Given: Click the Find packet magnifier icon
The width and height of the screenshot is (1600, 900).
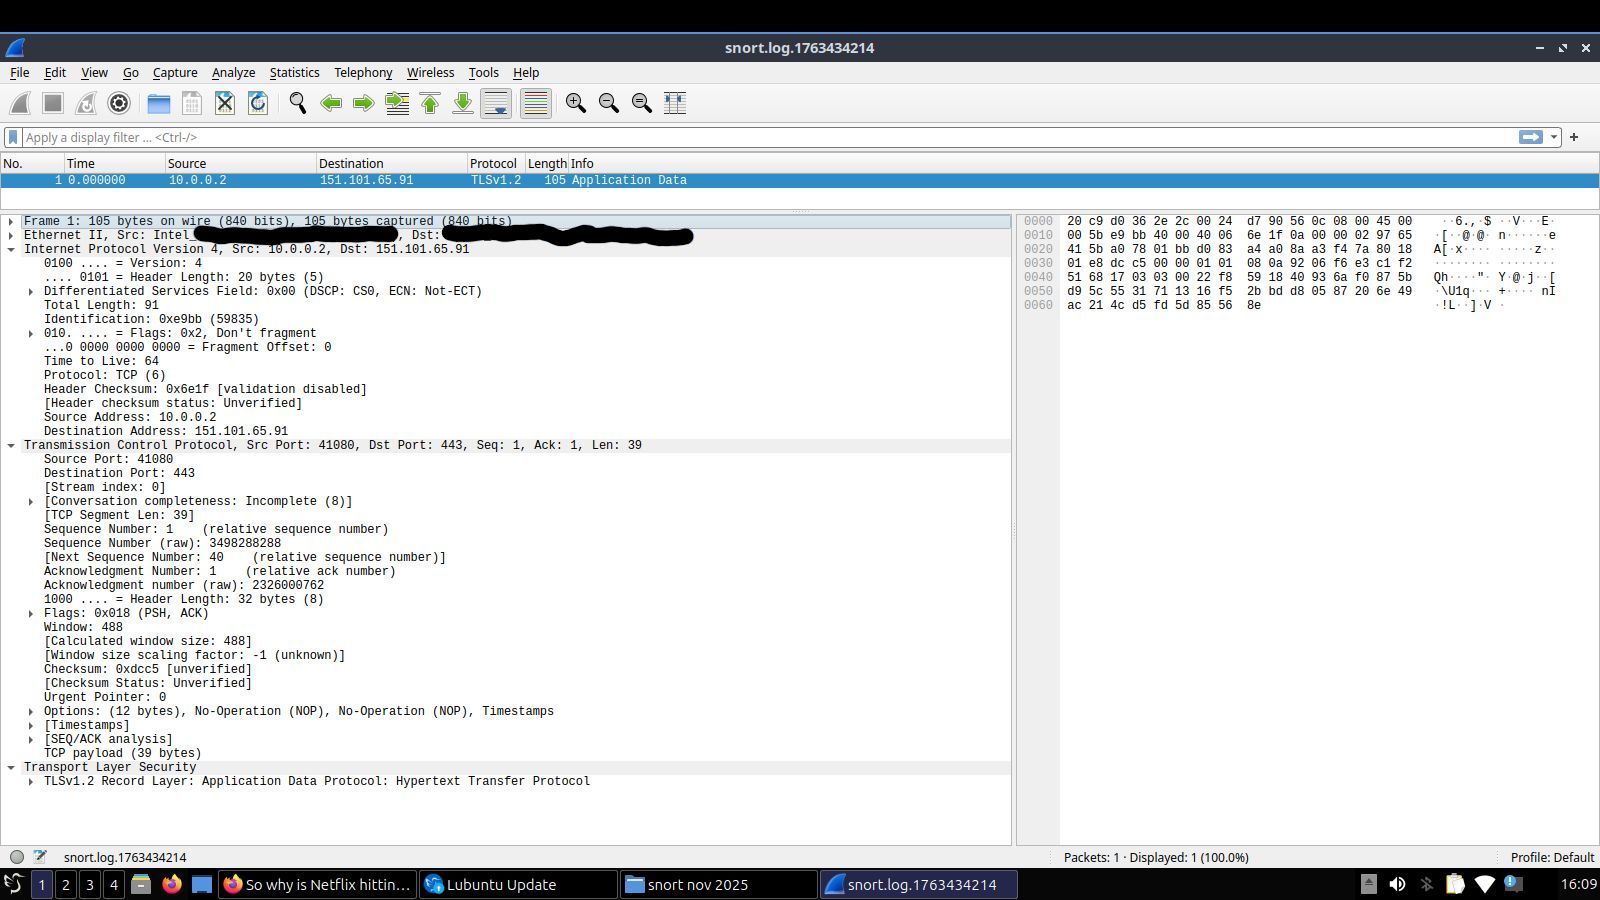Looking at the screenshot, I should (298, 103).
